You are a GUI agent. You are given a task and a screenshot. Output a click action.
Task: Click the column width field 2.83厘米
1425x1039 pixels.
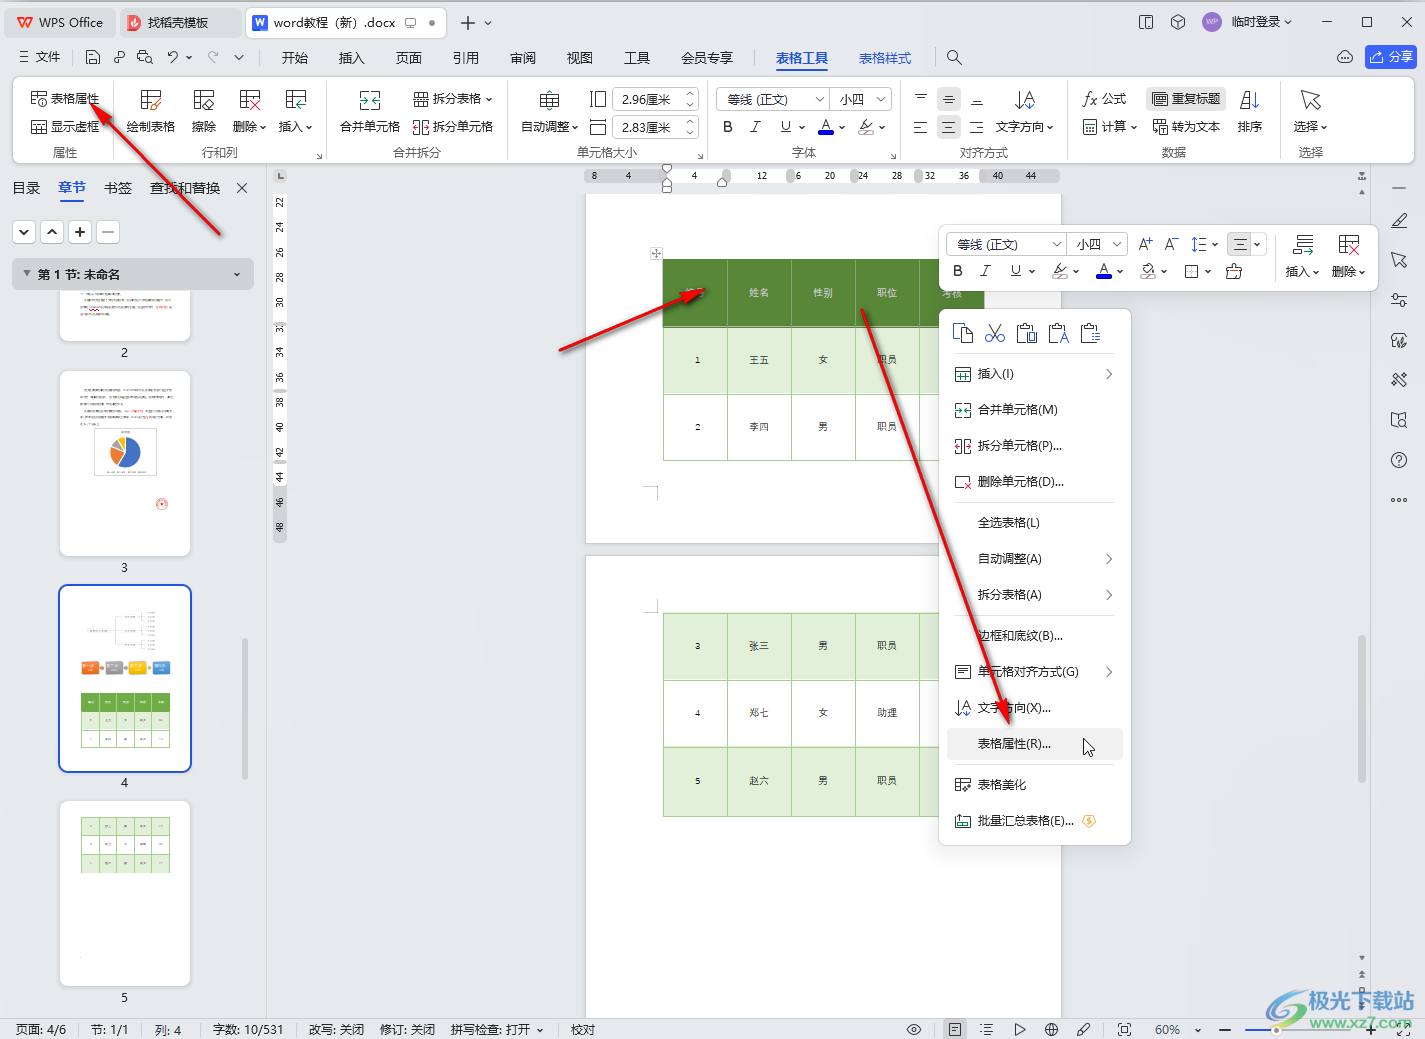coord(647,127)
